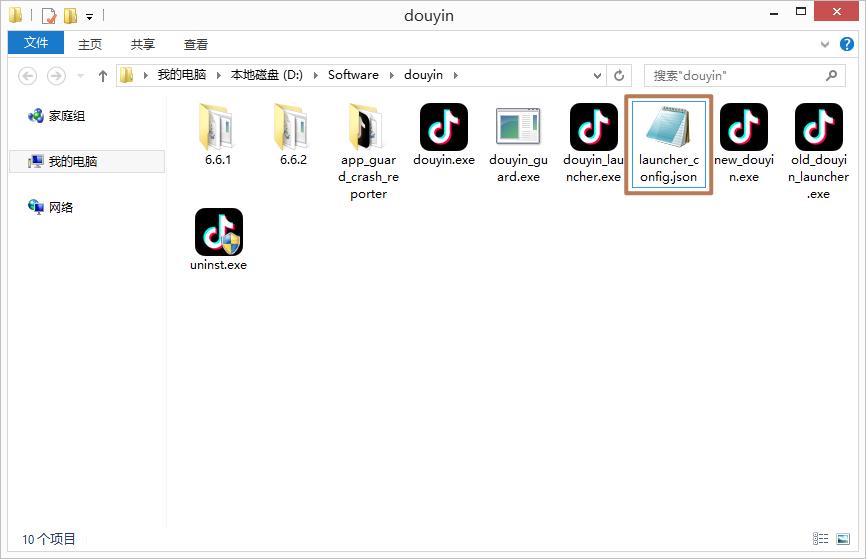Expand the arrow after Software in path
The height and width of the screenshot is (559, 866).
pos(392,75)
